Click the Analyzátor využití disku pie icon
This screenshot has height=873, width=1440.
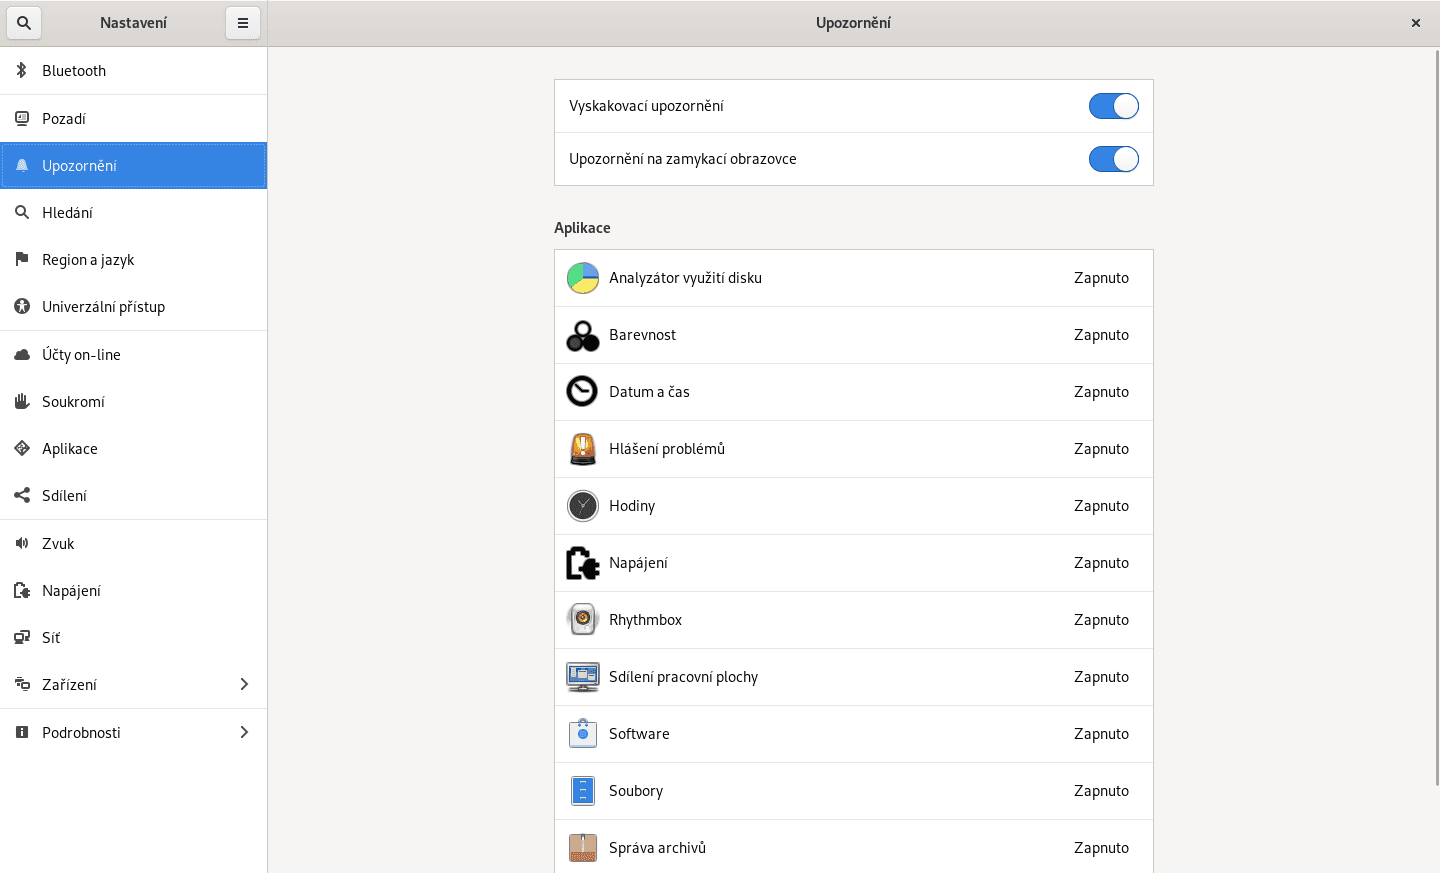582,278
